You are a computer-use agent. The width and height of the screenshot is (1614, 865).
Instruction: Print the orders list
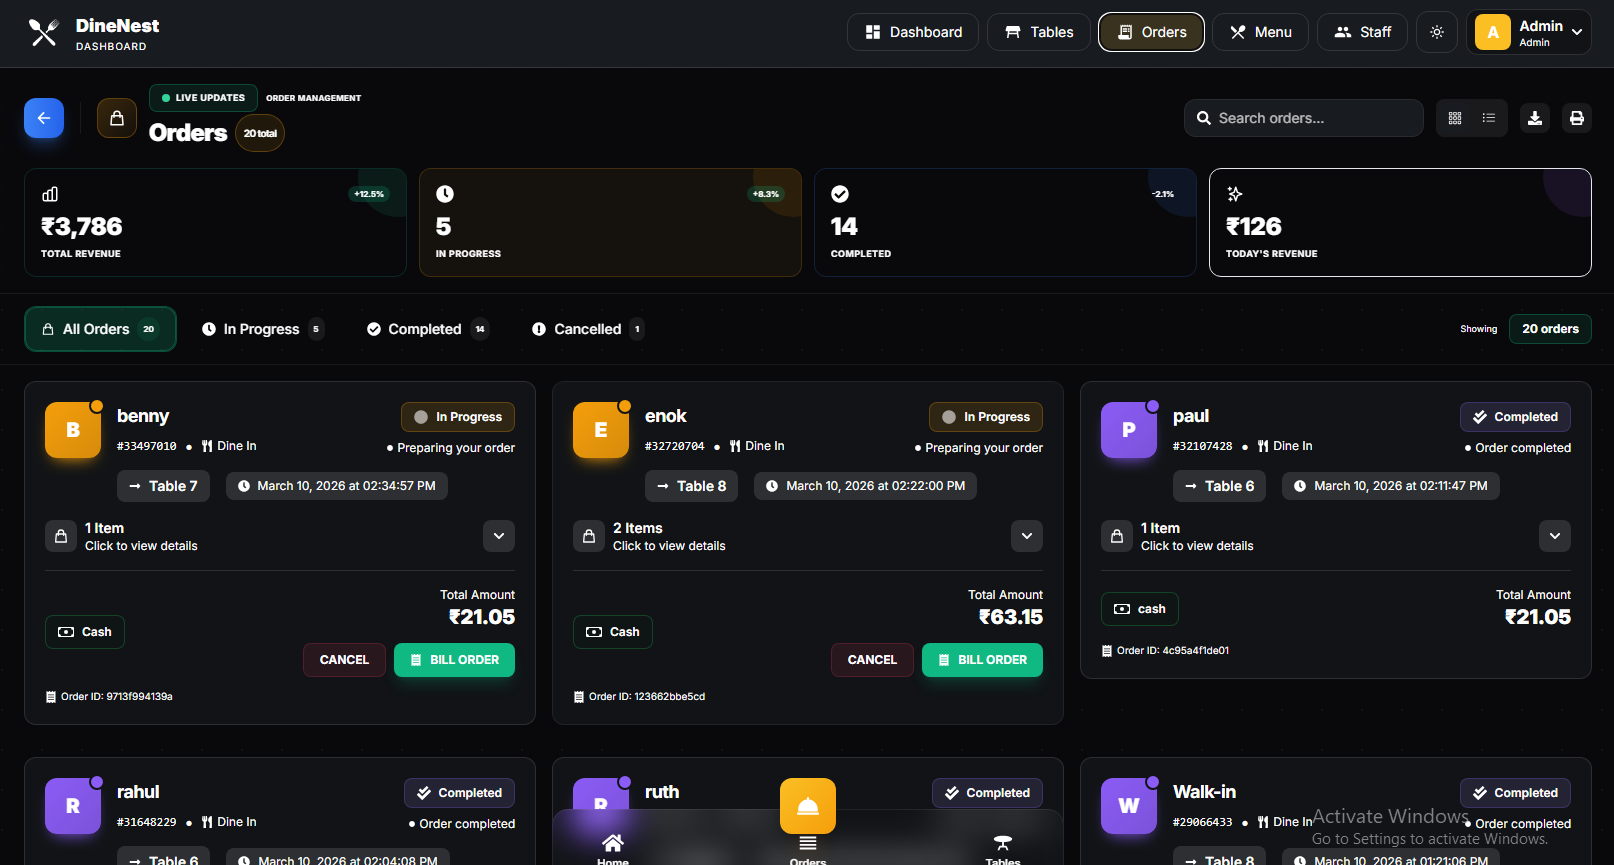1577,118
